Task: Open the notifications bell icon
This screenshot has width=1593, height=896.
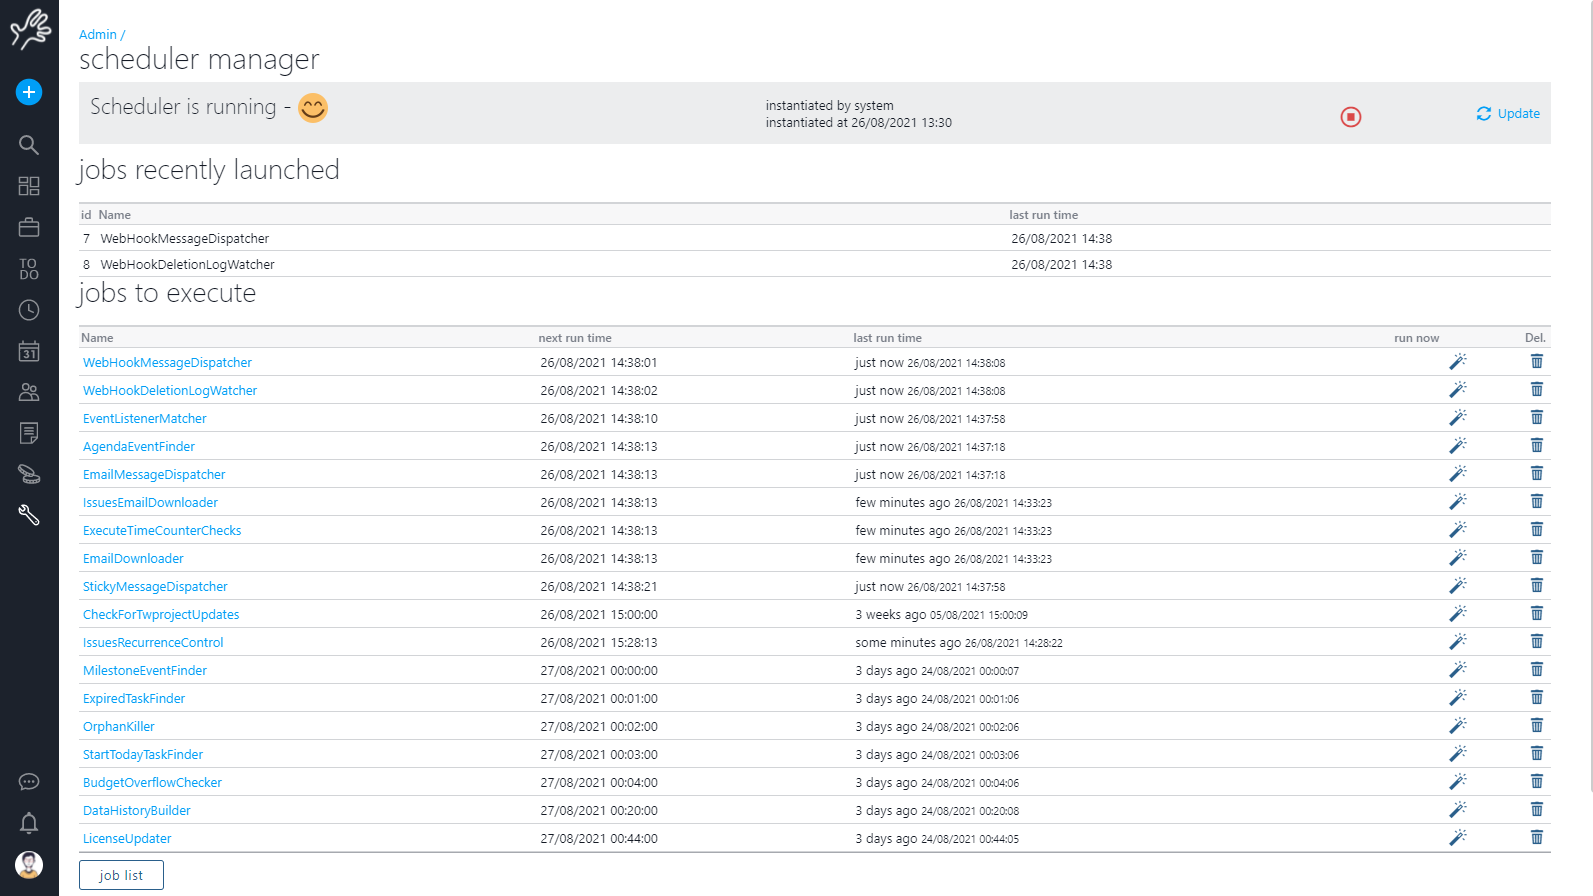Action: (29, 823)
